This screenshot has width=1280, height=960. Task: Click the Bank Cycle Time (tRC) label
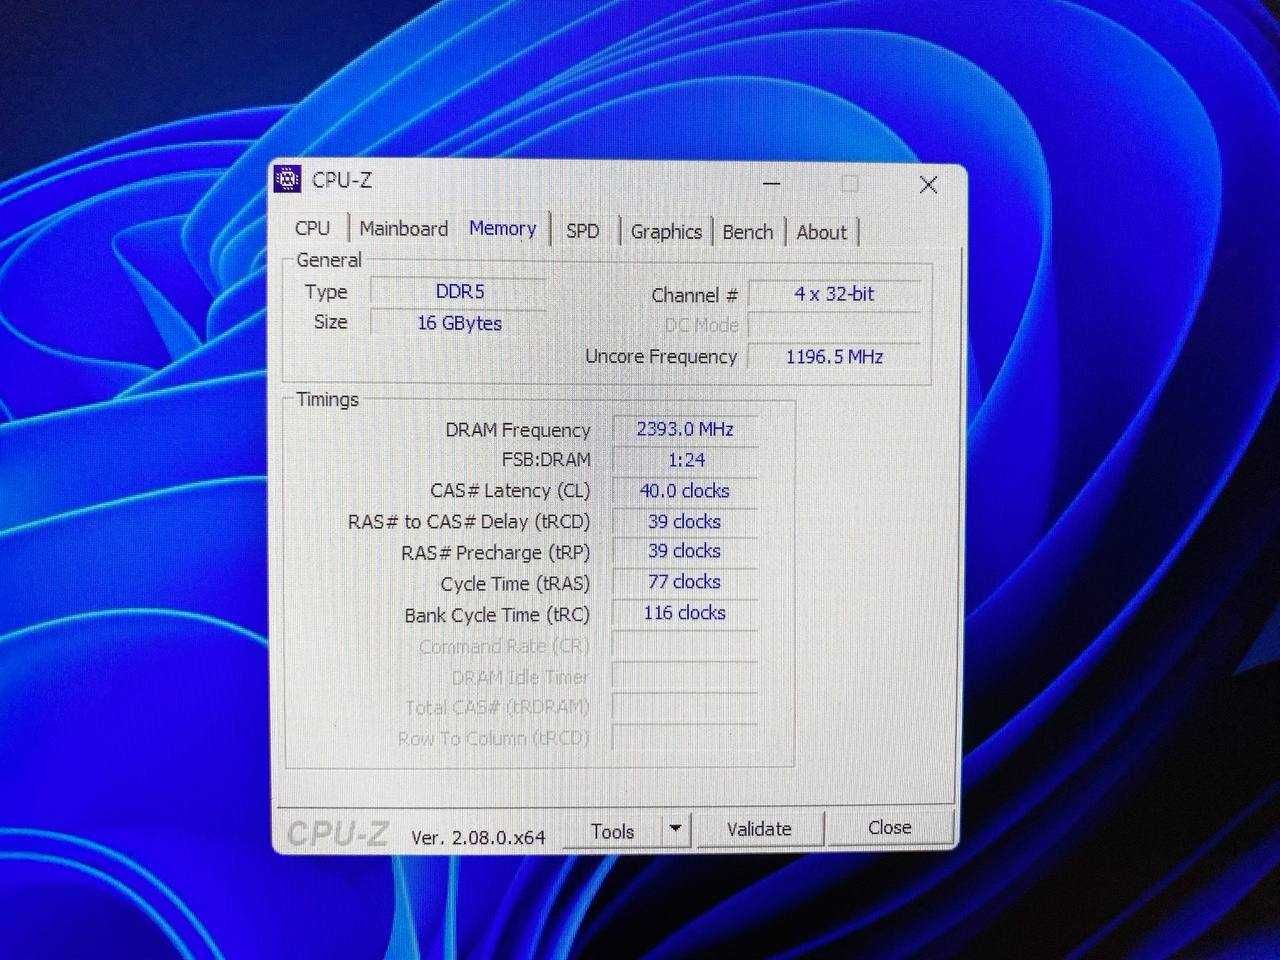497,615
